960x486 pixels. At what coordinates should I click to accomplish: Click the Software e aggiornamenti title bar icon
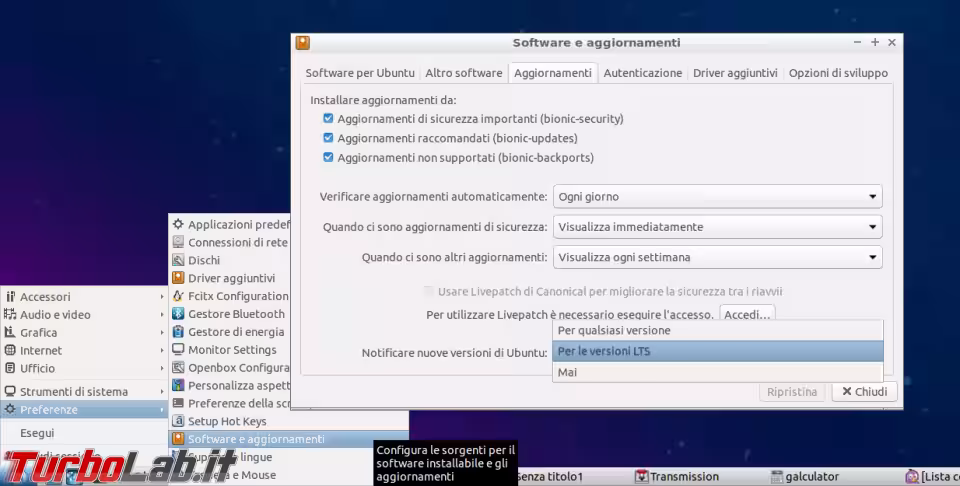tap(302, 42)
